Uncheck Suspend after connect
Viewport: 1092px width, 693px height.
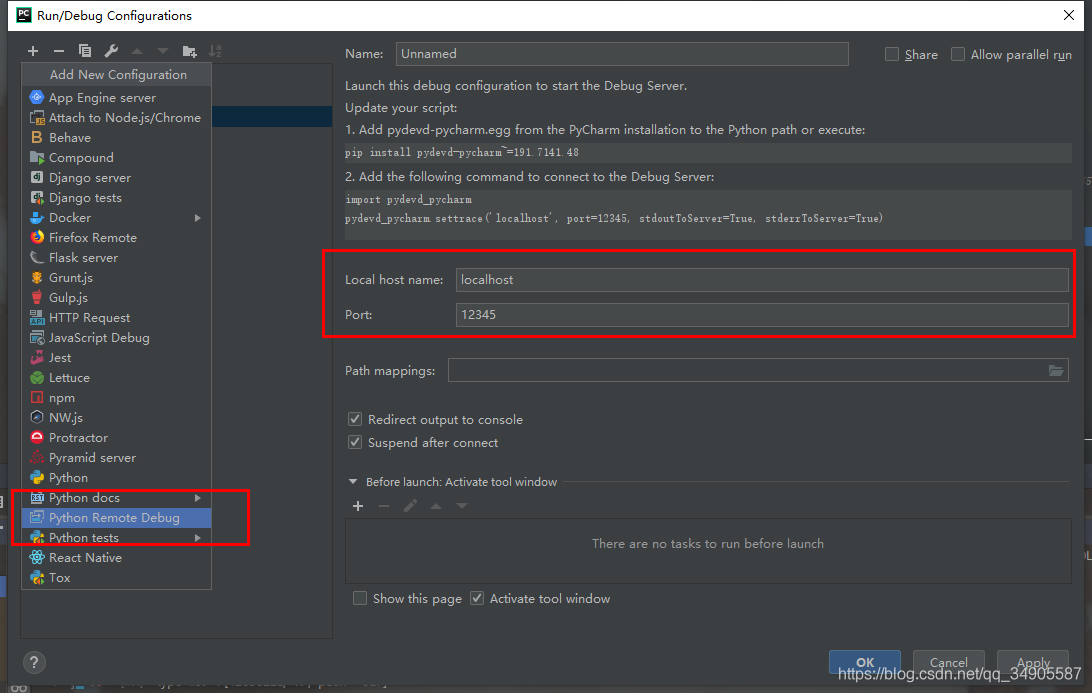355,442
